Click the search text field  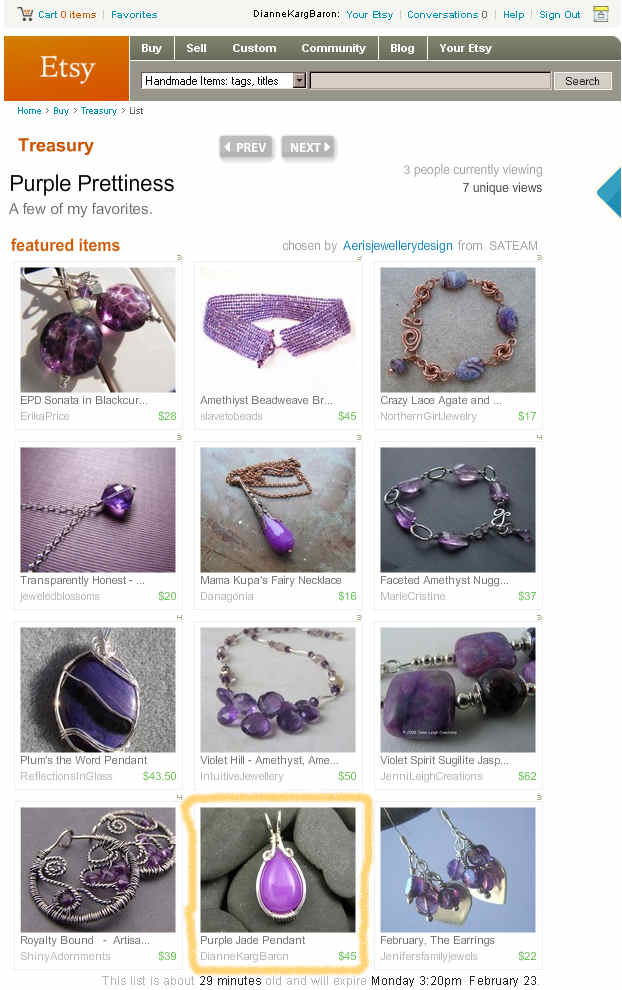pyautogui.click(x=431, y=81)
